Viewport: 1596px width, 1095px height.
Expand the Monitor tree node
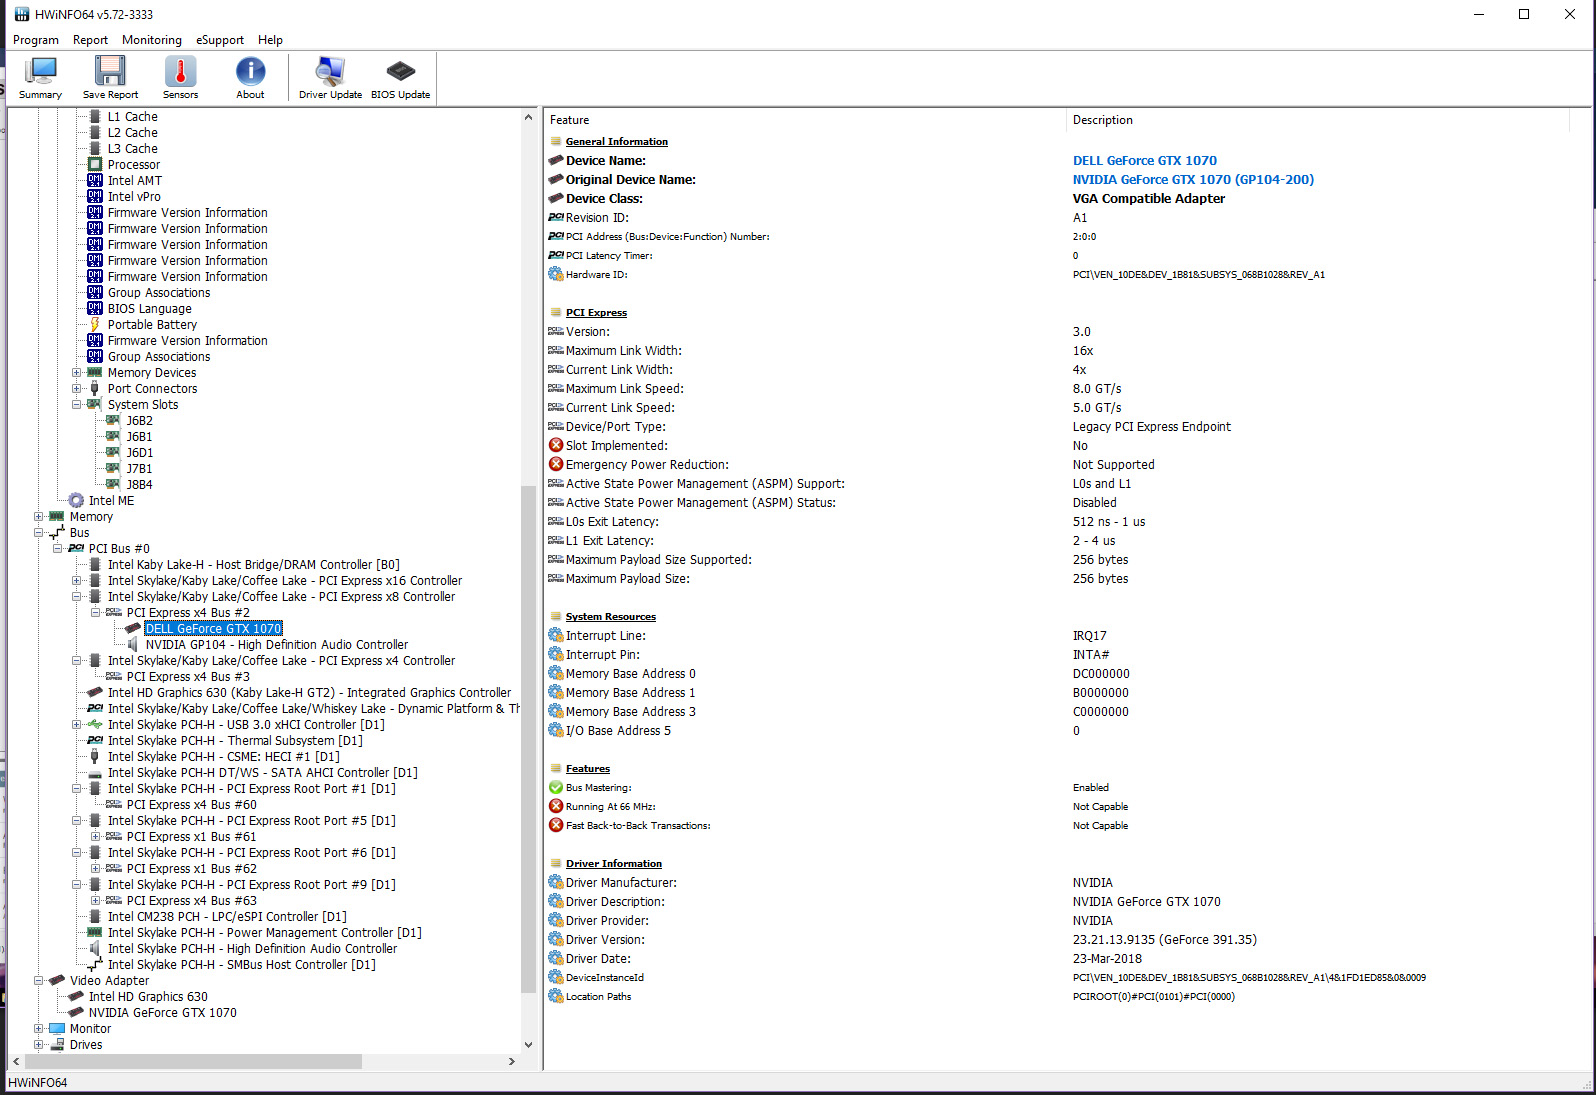click(x=39, y=1029)
